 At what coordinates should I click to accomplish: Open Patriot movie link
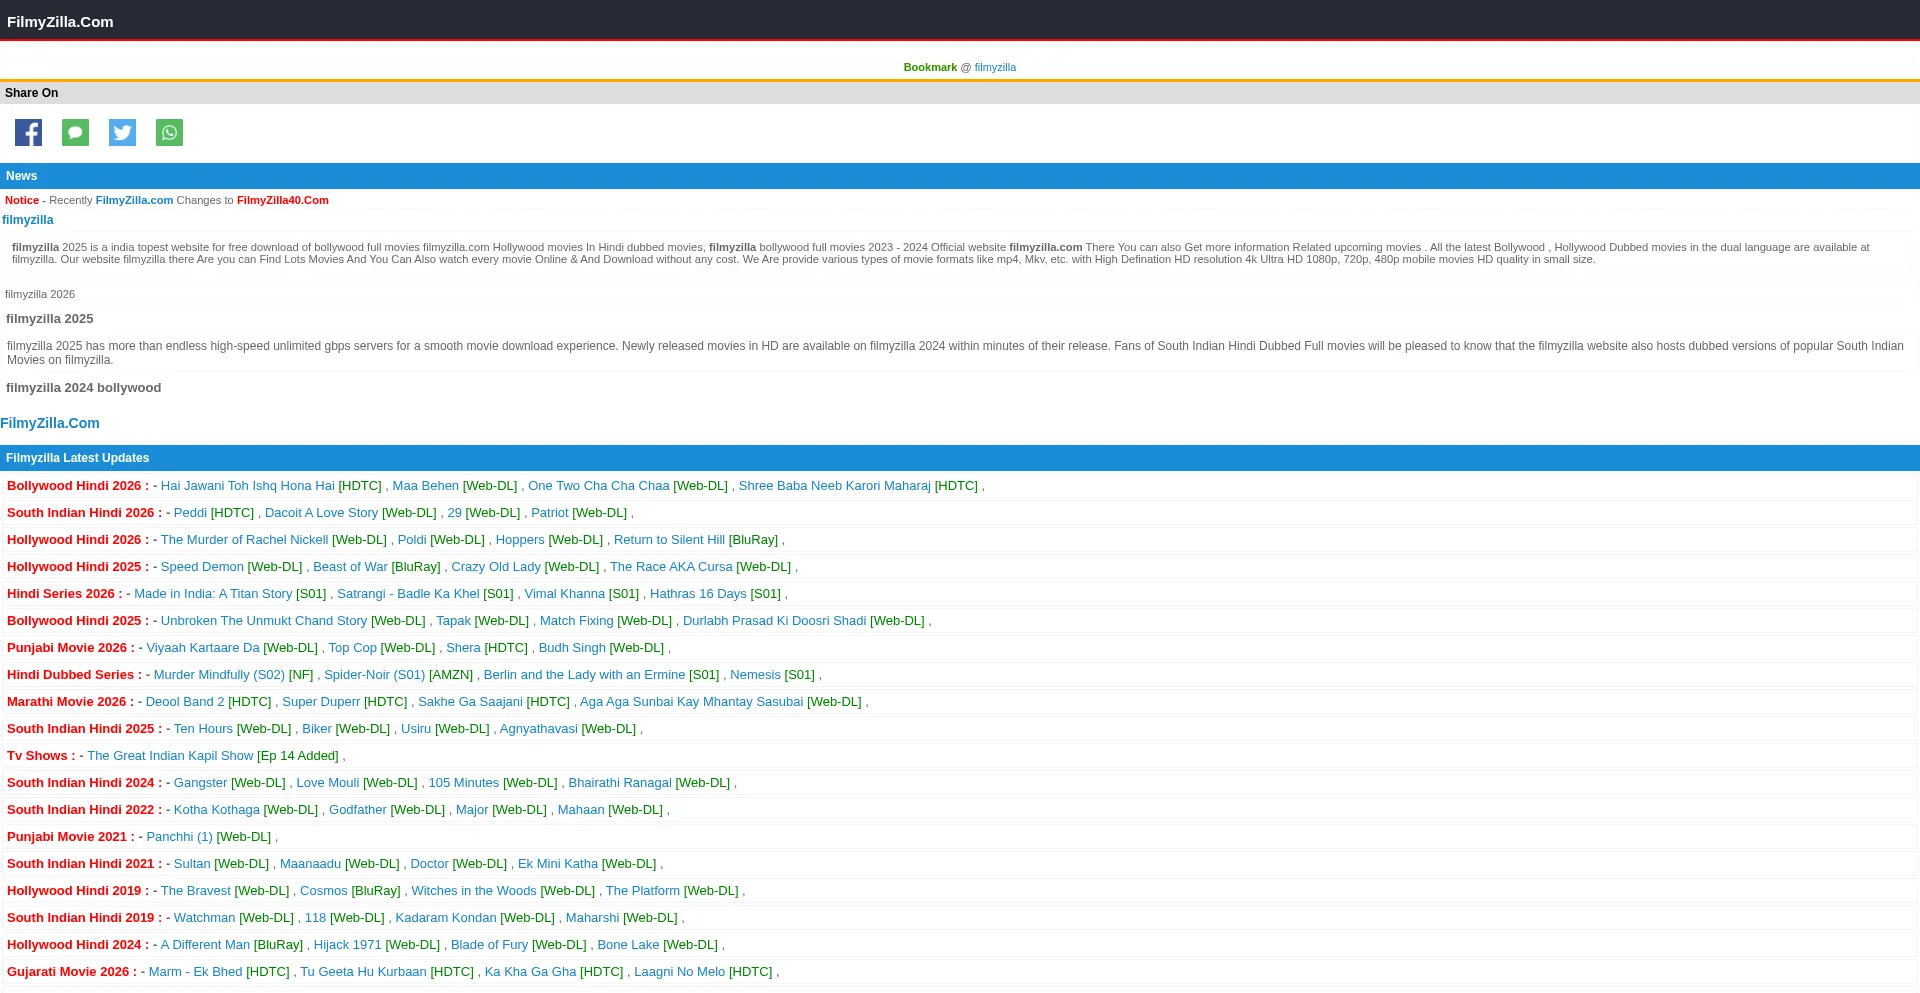coord(550,513)
